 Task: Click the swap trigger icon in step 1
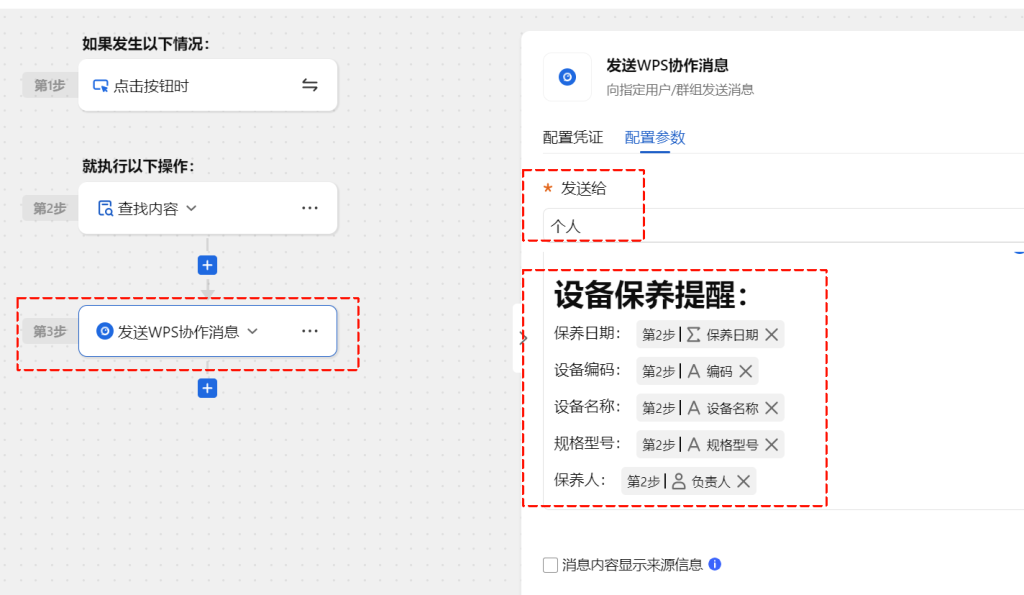click(x=310, y=85)
